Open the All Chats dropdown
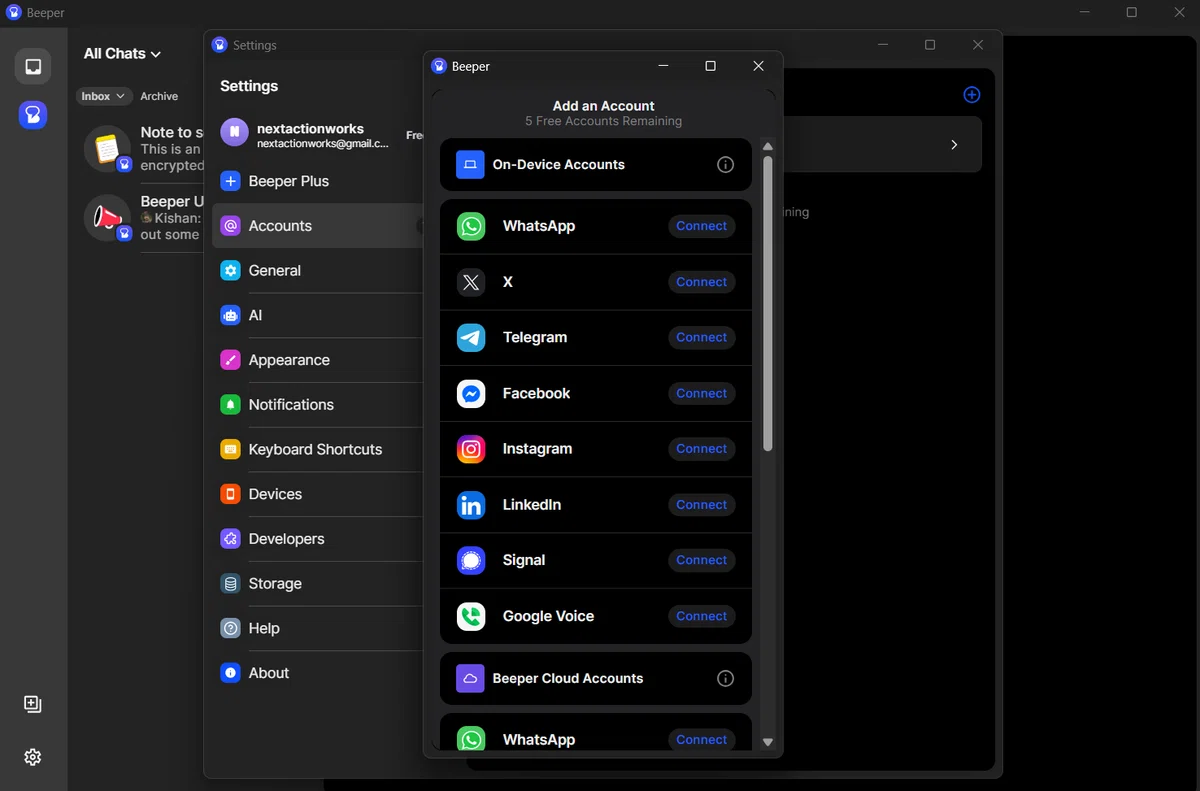The width and height of the screenshot is (1200, 791). (122, 54)
